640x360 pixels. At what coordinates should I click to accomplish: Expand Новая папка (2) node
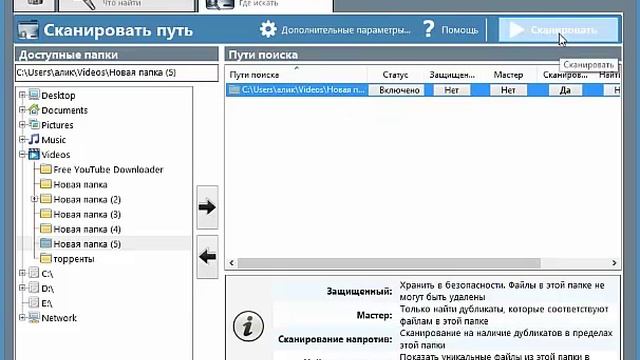pos(34,199)
